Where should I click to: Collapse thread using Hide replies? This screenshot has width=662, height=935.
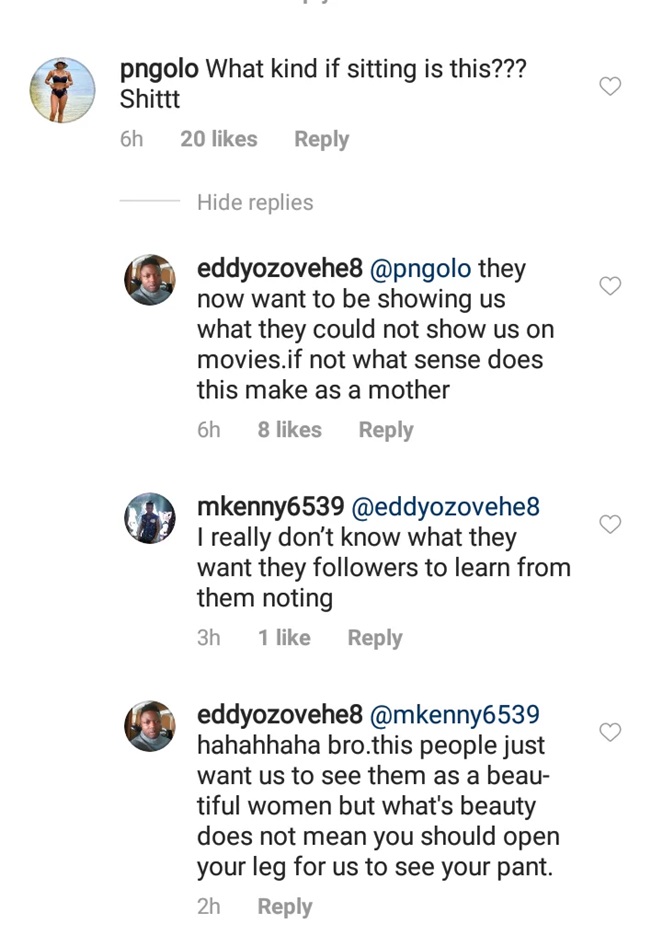pyautogui.click(x=255, y=203)
